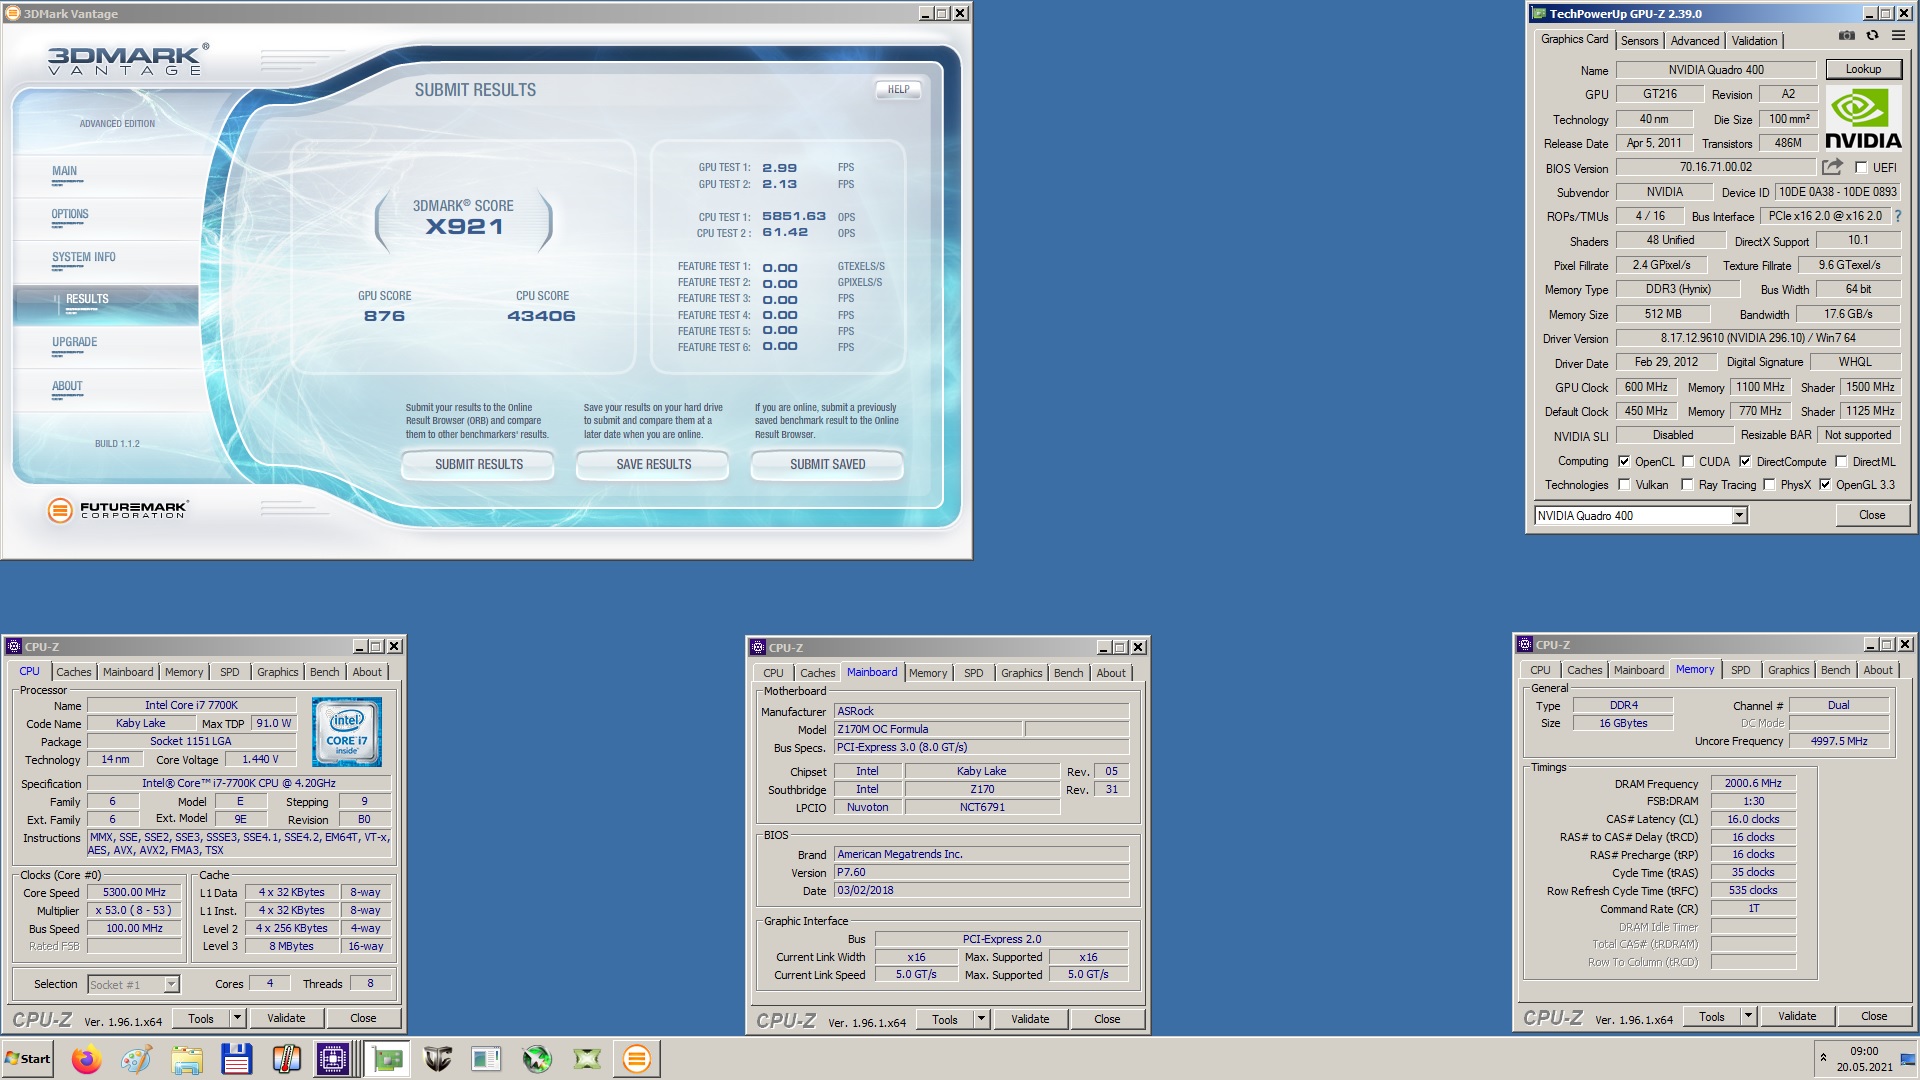Click the dark shield emblem taskbar icon
The height and width of the screenshot is (1080, 1920).
point(437,1059)
